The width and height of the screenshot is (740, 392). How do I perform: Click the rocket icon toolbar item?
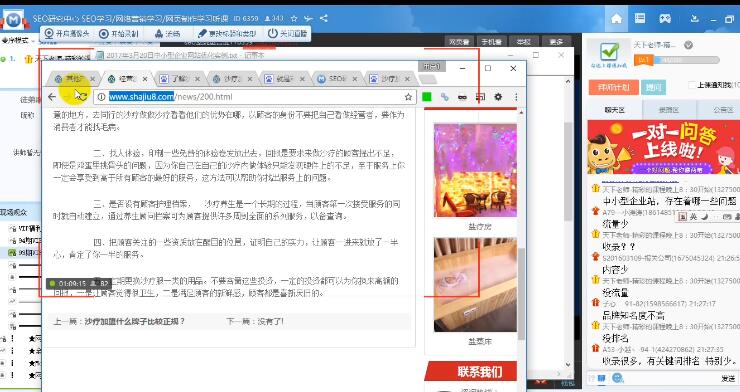pyautogui.click(x=167, y=33)
